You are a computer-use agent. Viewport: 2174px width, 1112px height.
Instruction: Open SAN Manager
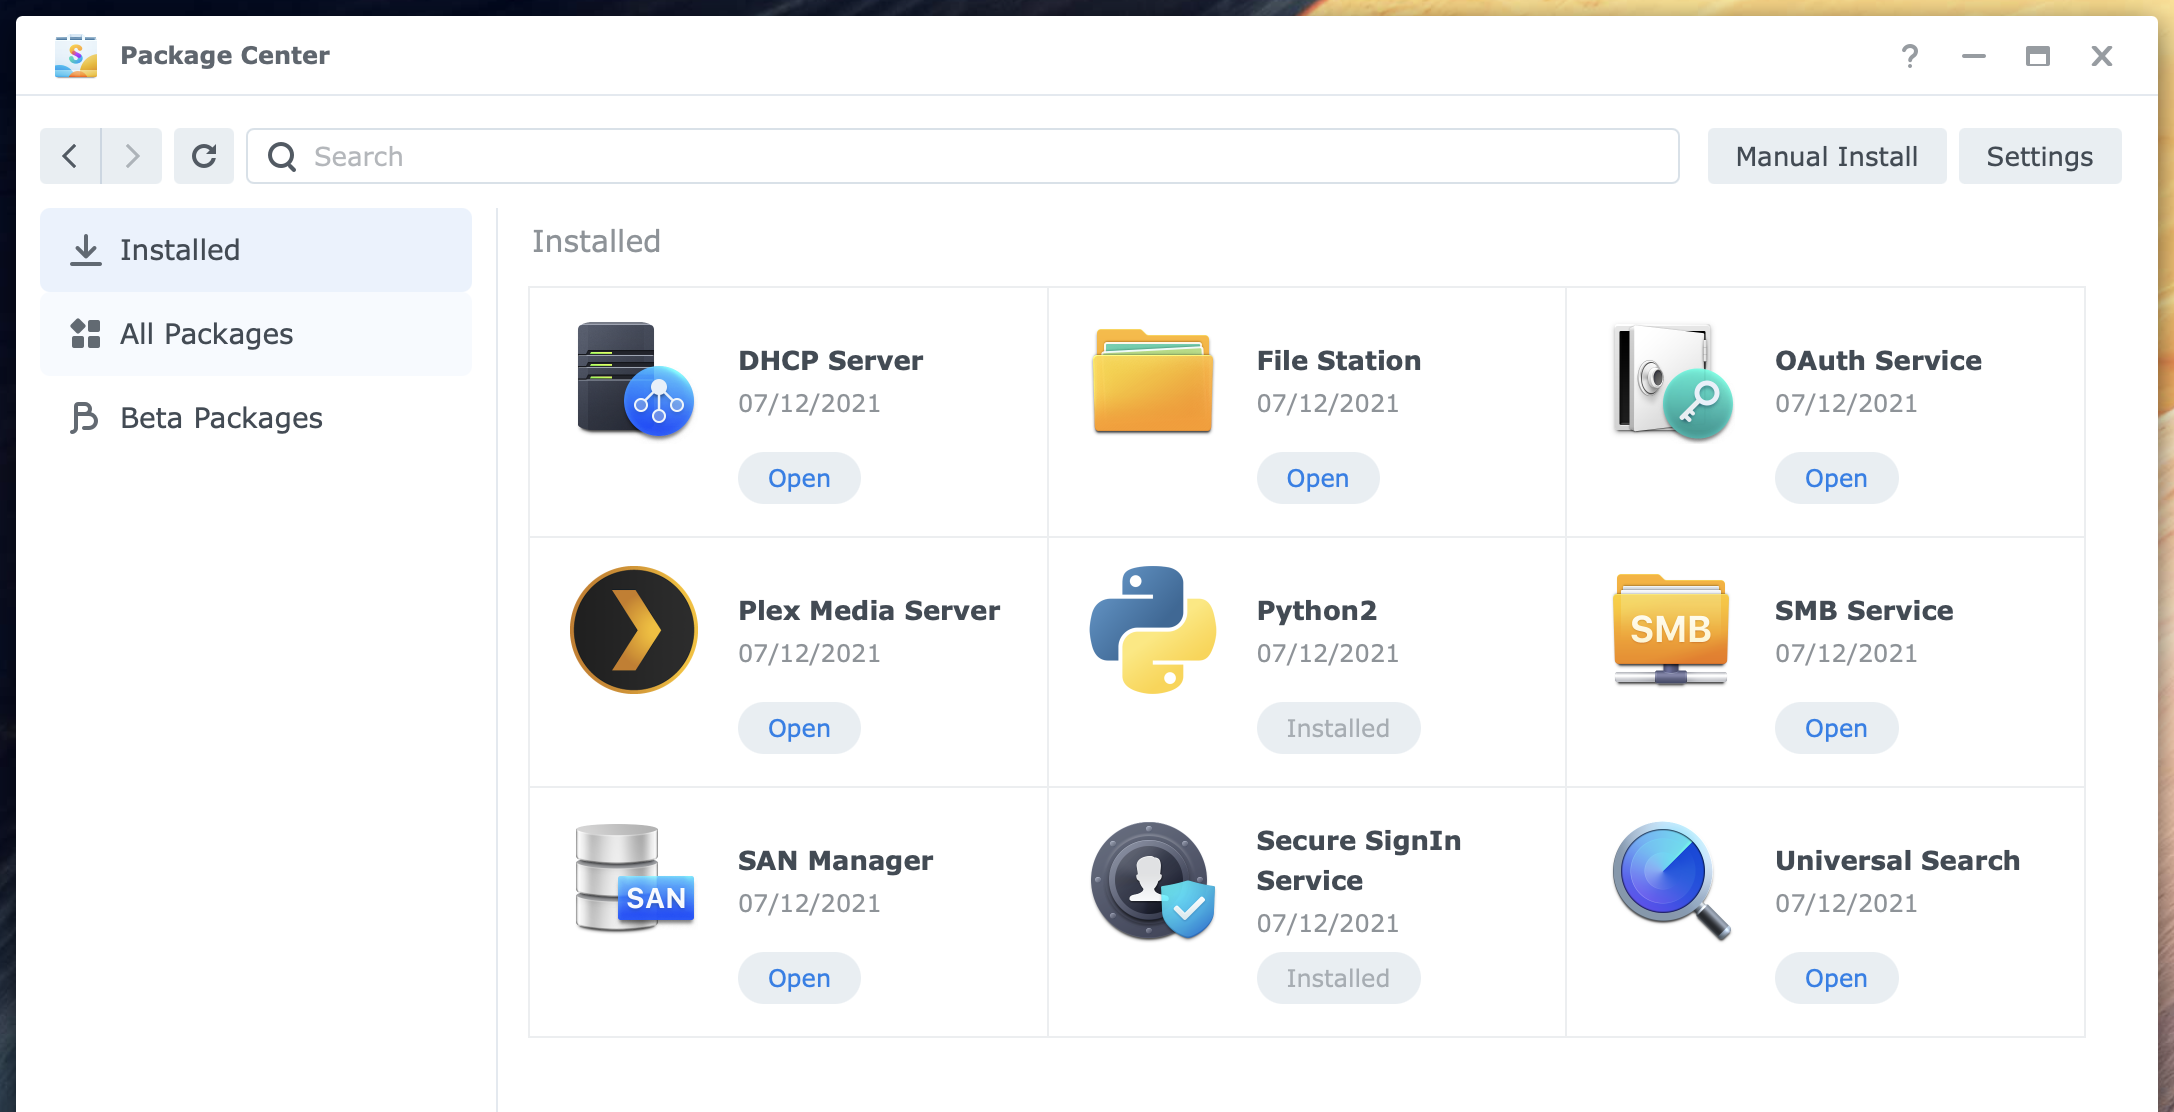click(799, 978)
